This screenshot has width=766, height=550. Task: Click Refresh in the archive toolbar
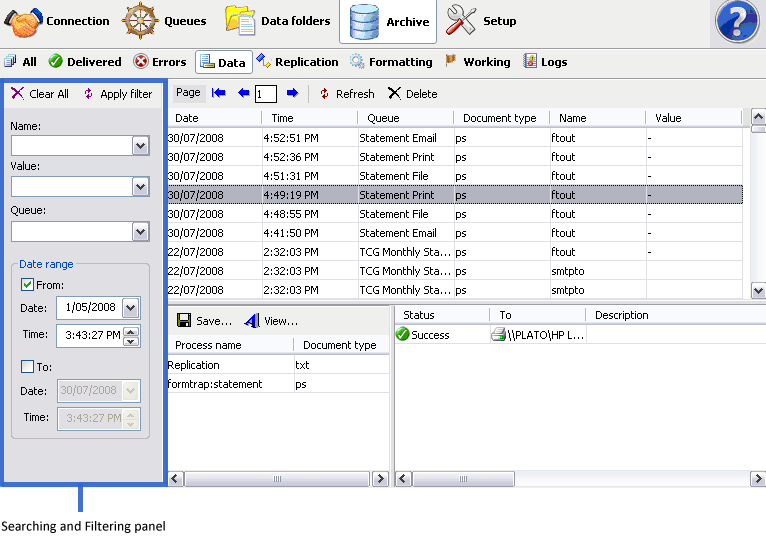346,94
